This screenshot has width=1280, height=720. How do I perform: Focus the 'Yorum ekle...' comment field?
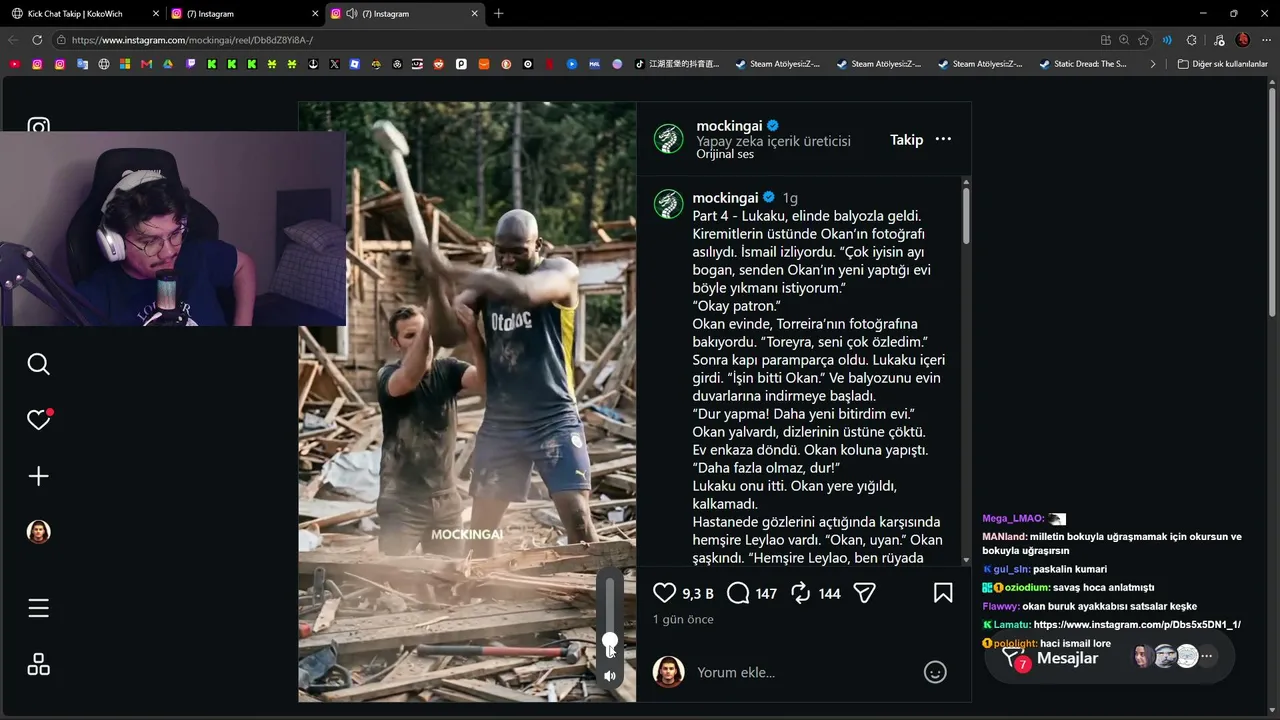[803, 672]
